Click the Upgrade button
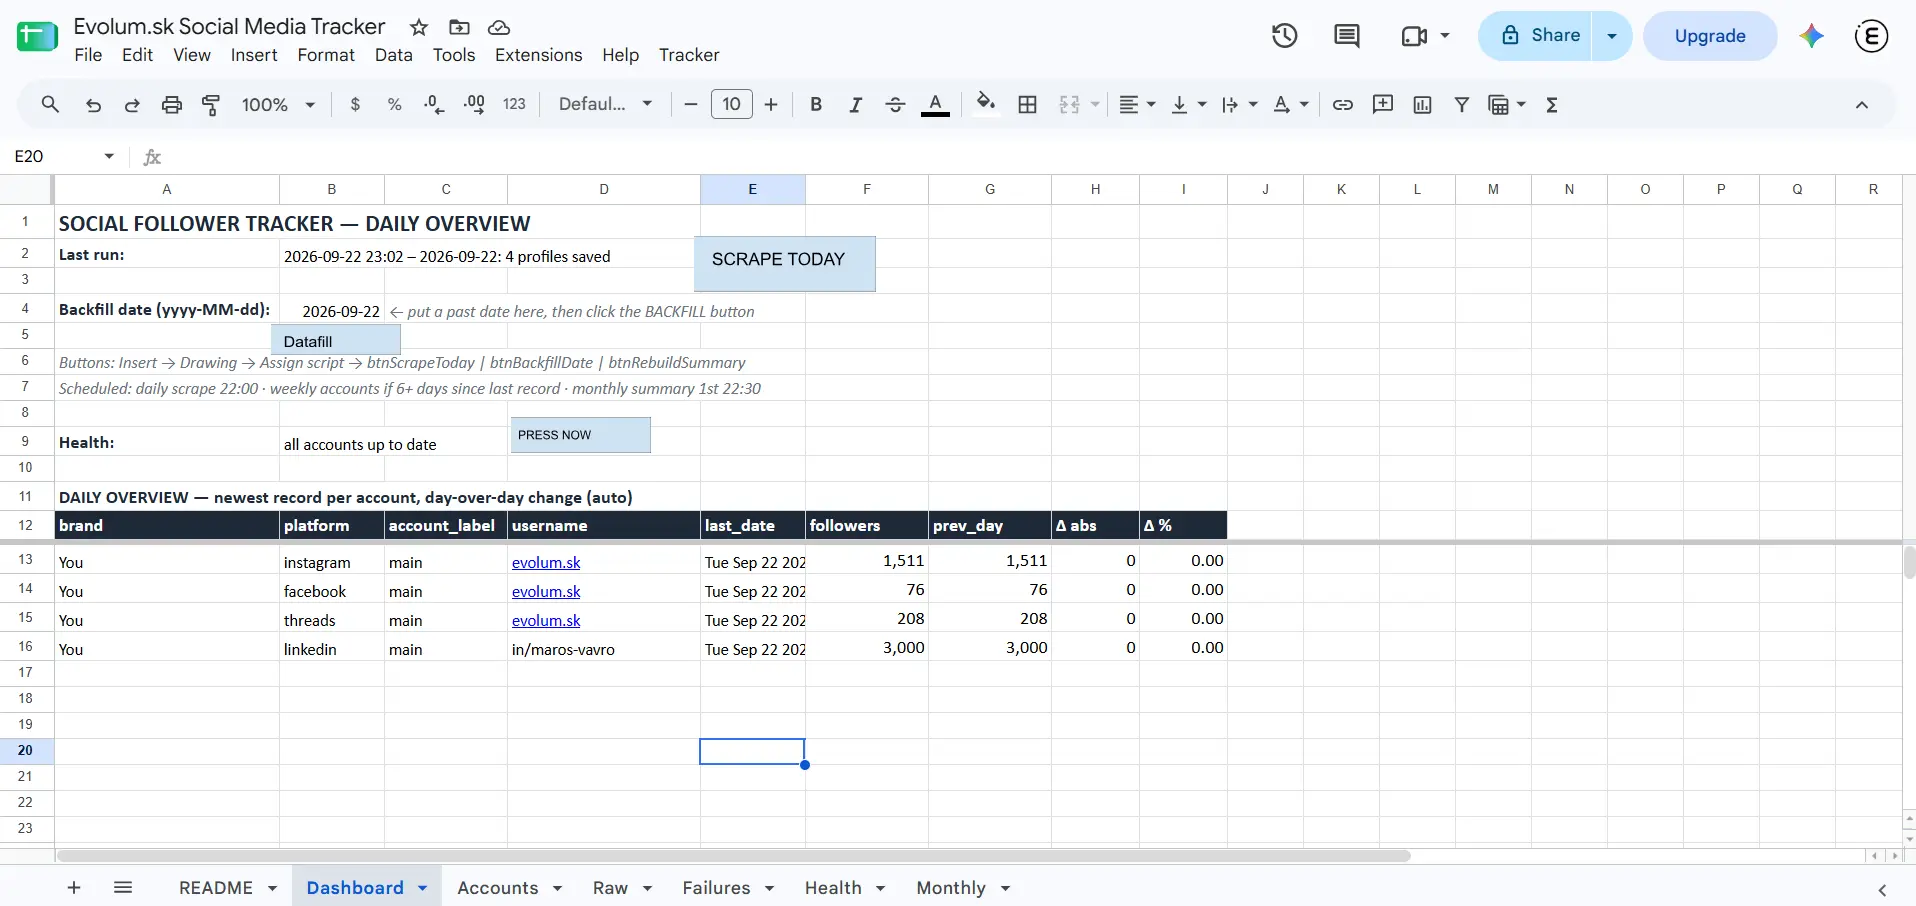 (x=1710, y=36)
